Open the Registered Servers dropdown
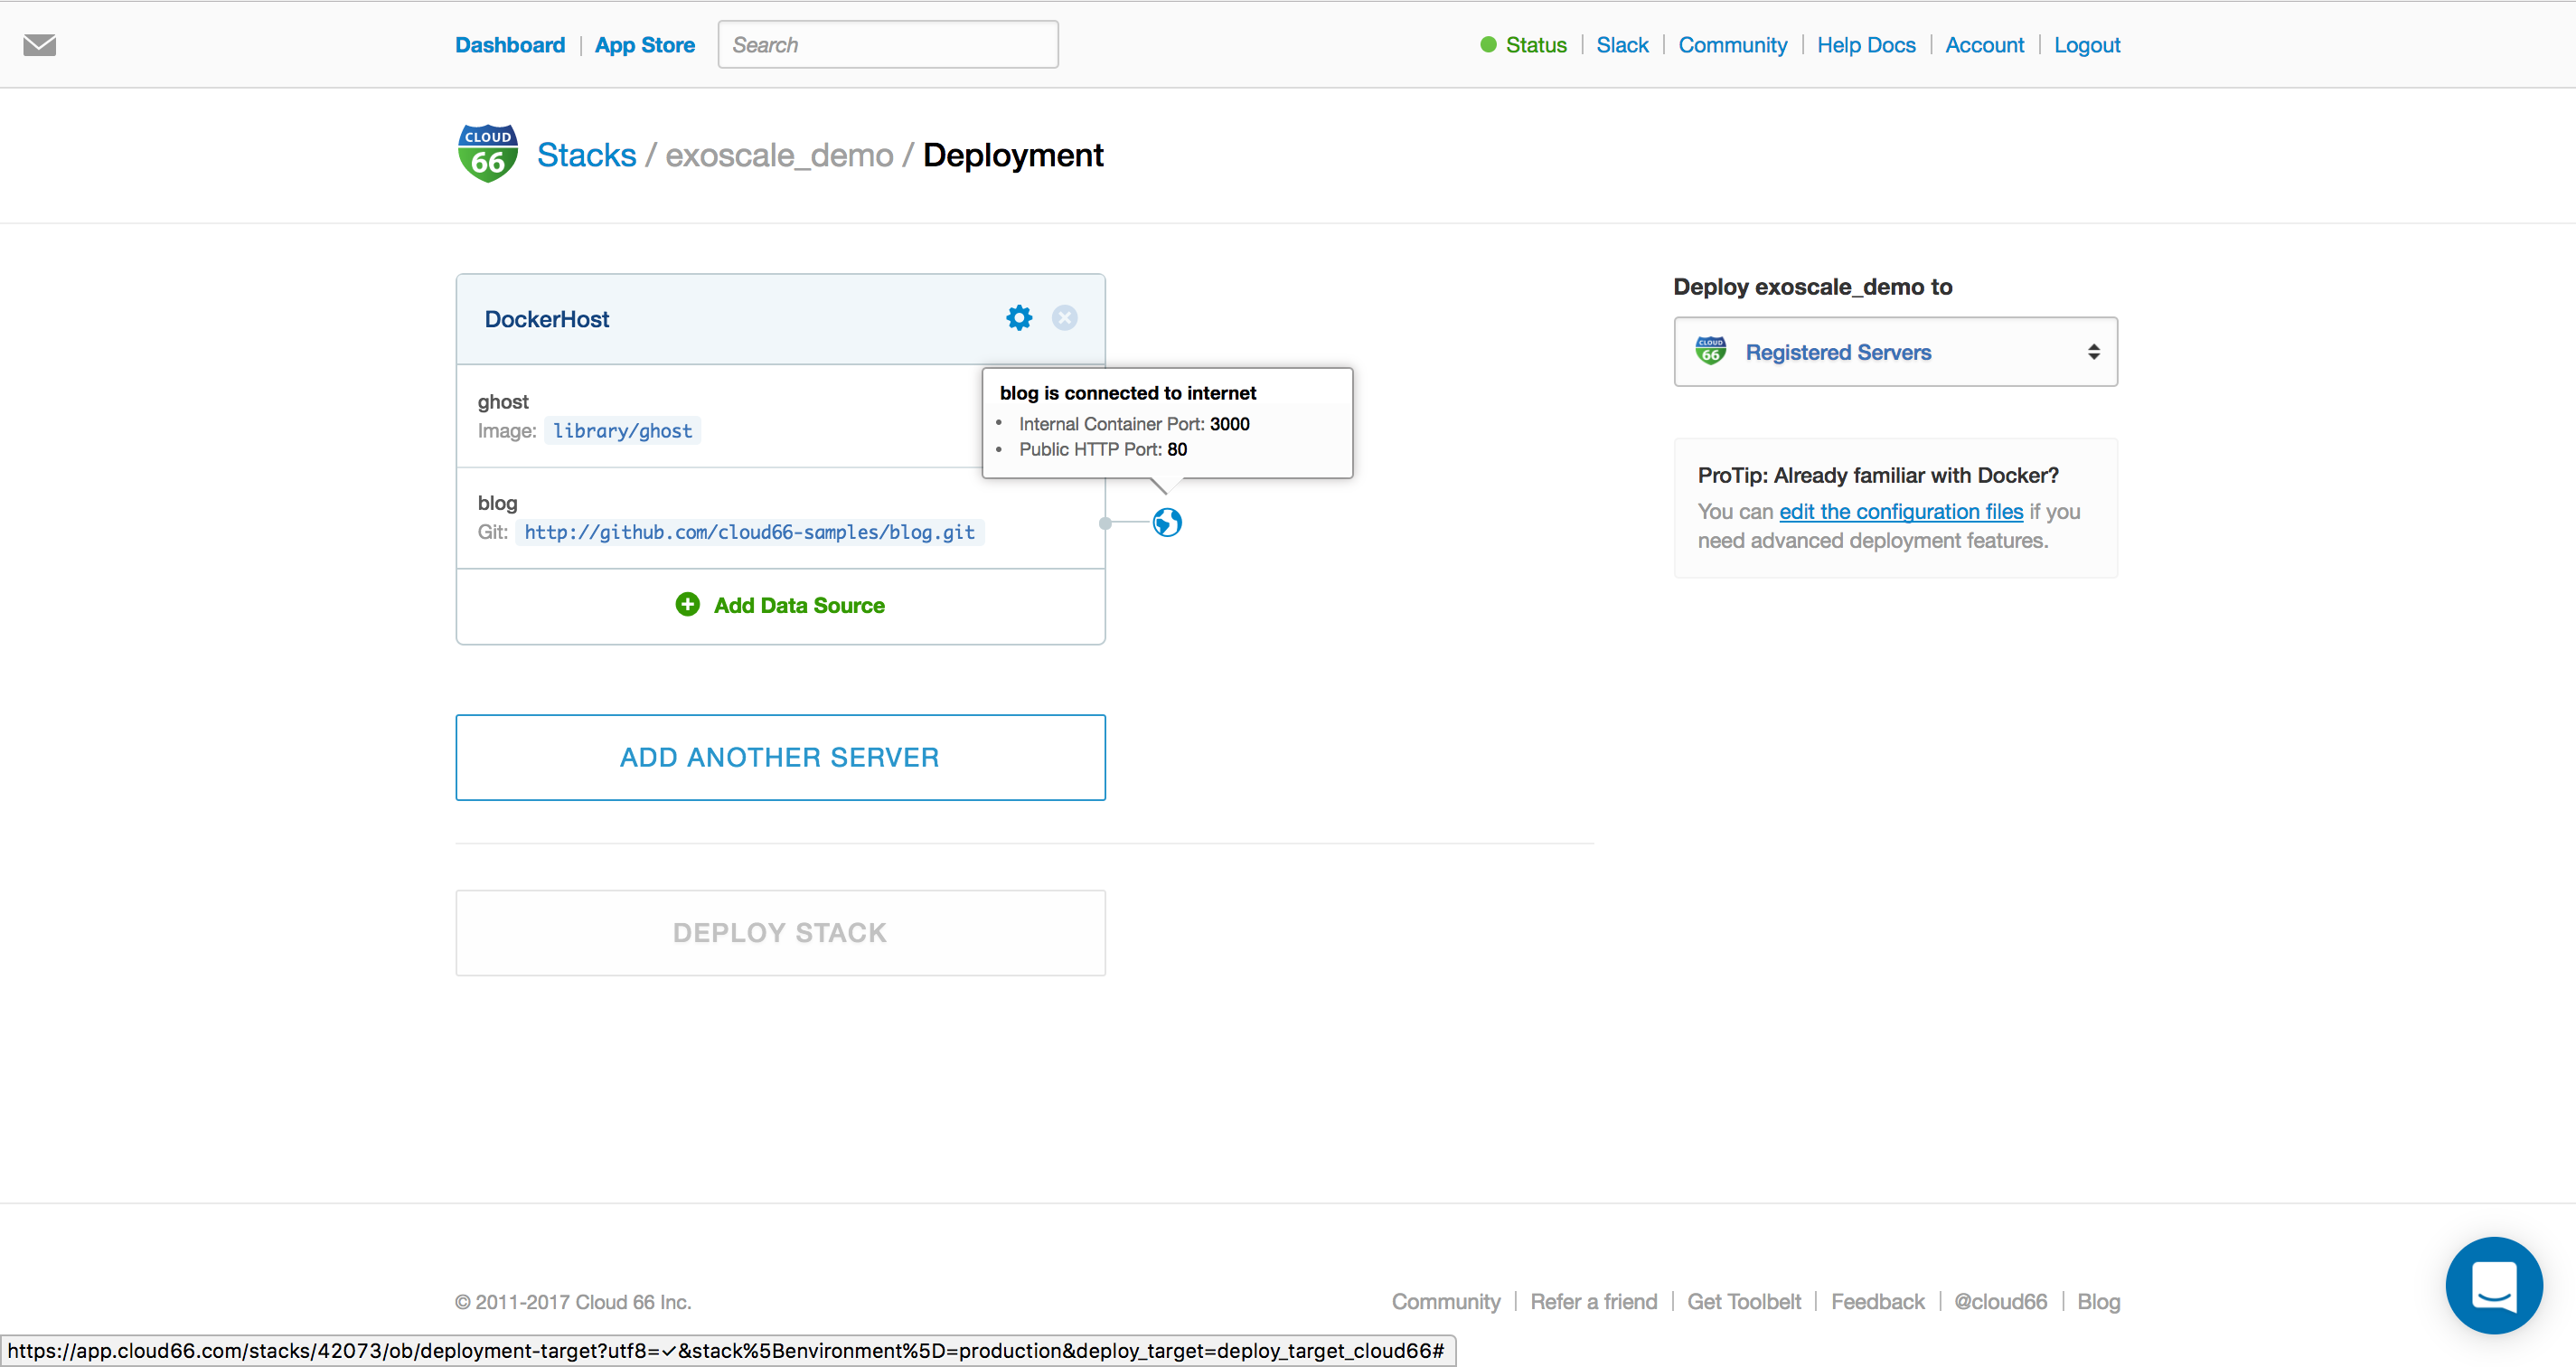Screen dimensions: 2576x1367 [x=1894, y=352]
